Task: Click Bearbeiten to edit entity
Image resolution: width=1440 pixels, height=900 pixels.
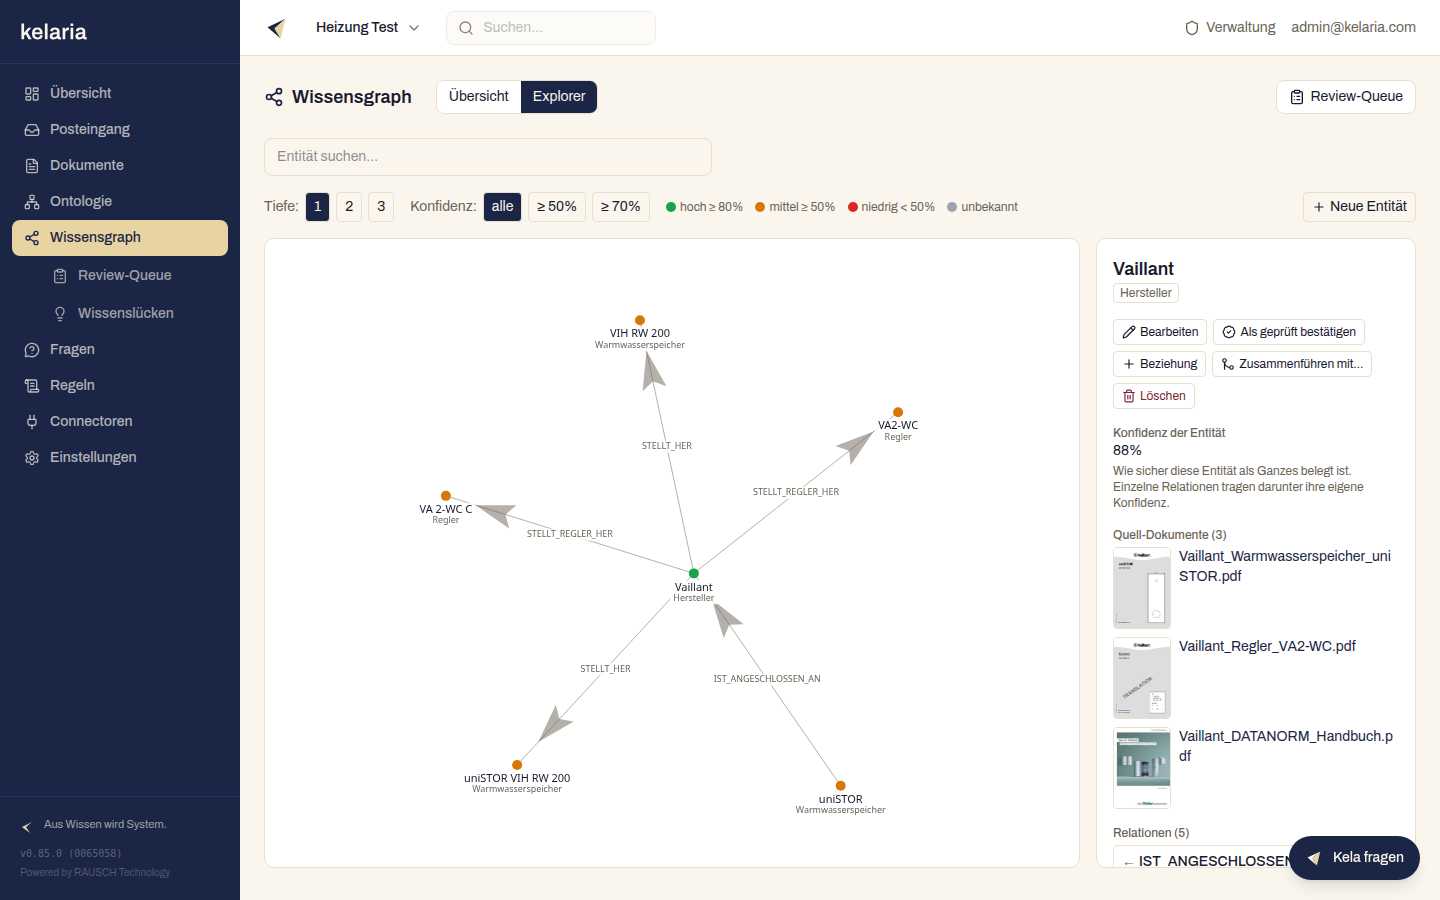Action: [x=1160, y=332]
